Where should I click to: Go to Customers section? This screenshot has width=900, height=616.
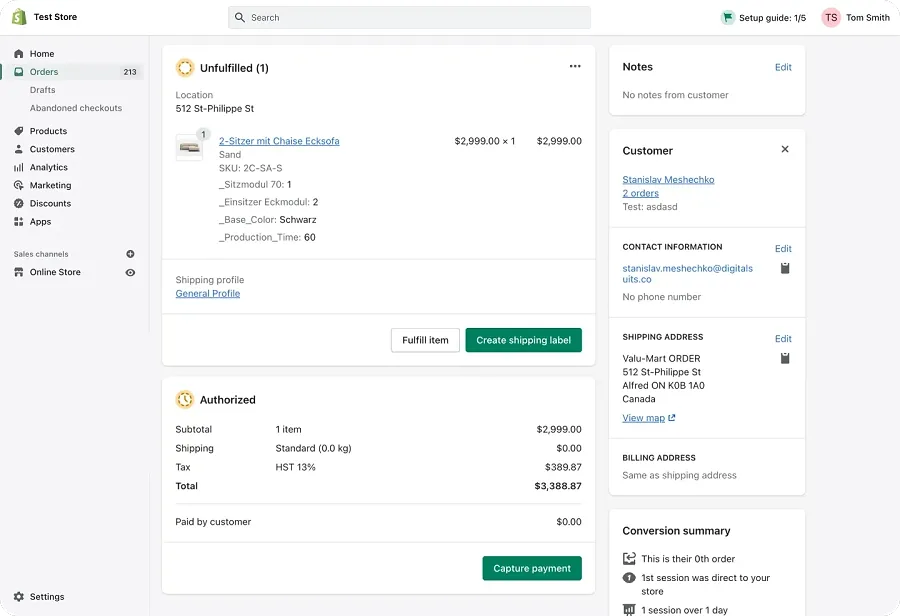coord(52,149)
